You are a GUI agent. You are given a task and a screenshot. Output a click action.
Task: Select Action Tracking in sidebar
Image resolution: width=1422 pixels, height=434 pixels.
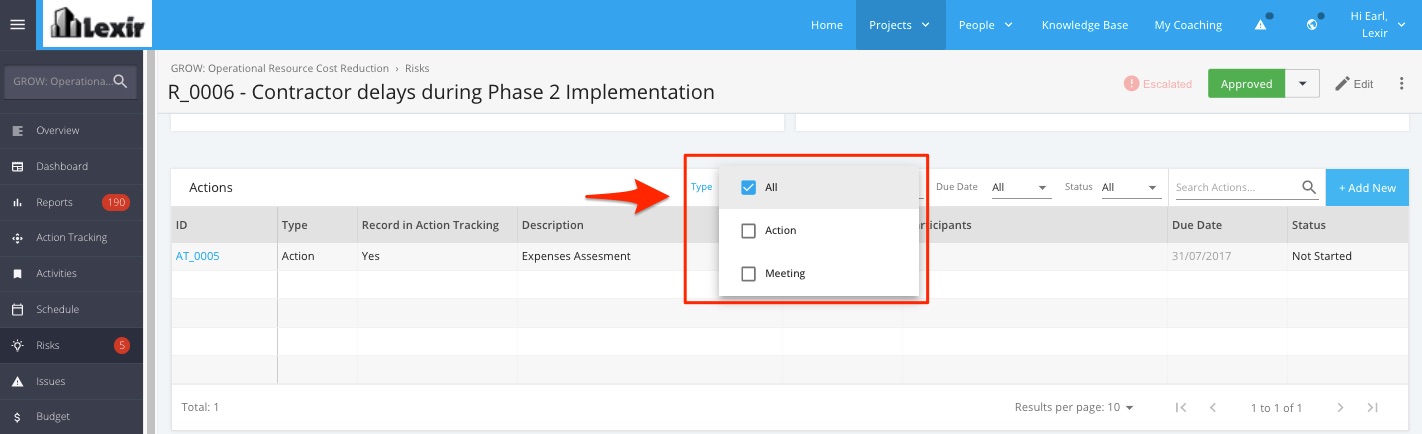pos(71,238)
